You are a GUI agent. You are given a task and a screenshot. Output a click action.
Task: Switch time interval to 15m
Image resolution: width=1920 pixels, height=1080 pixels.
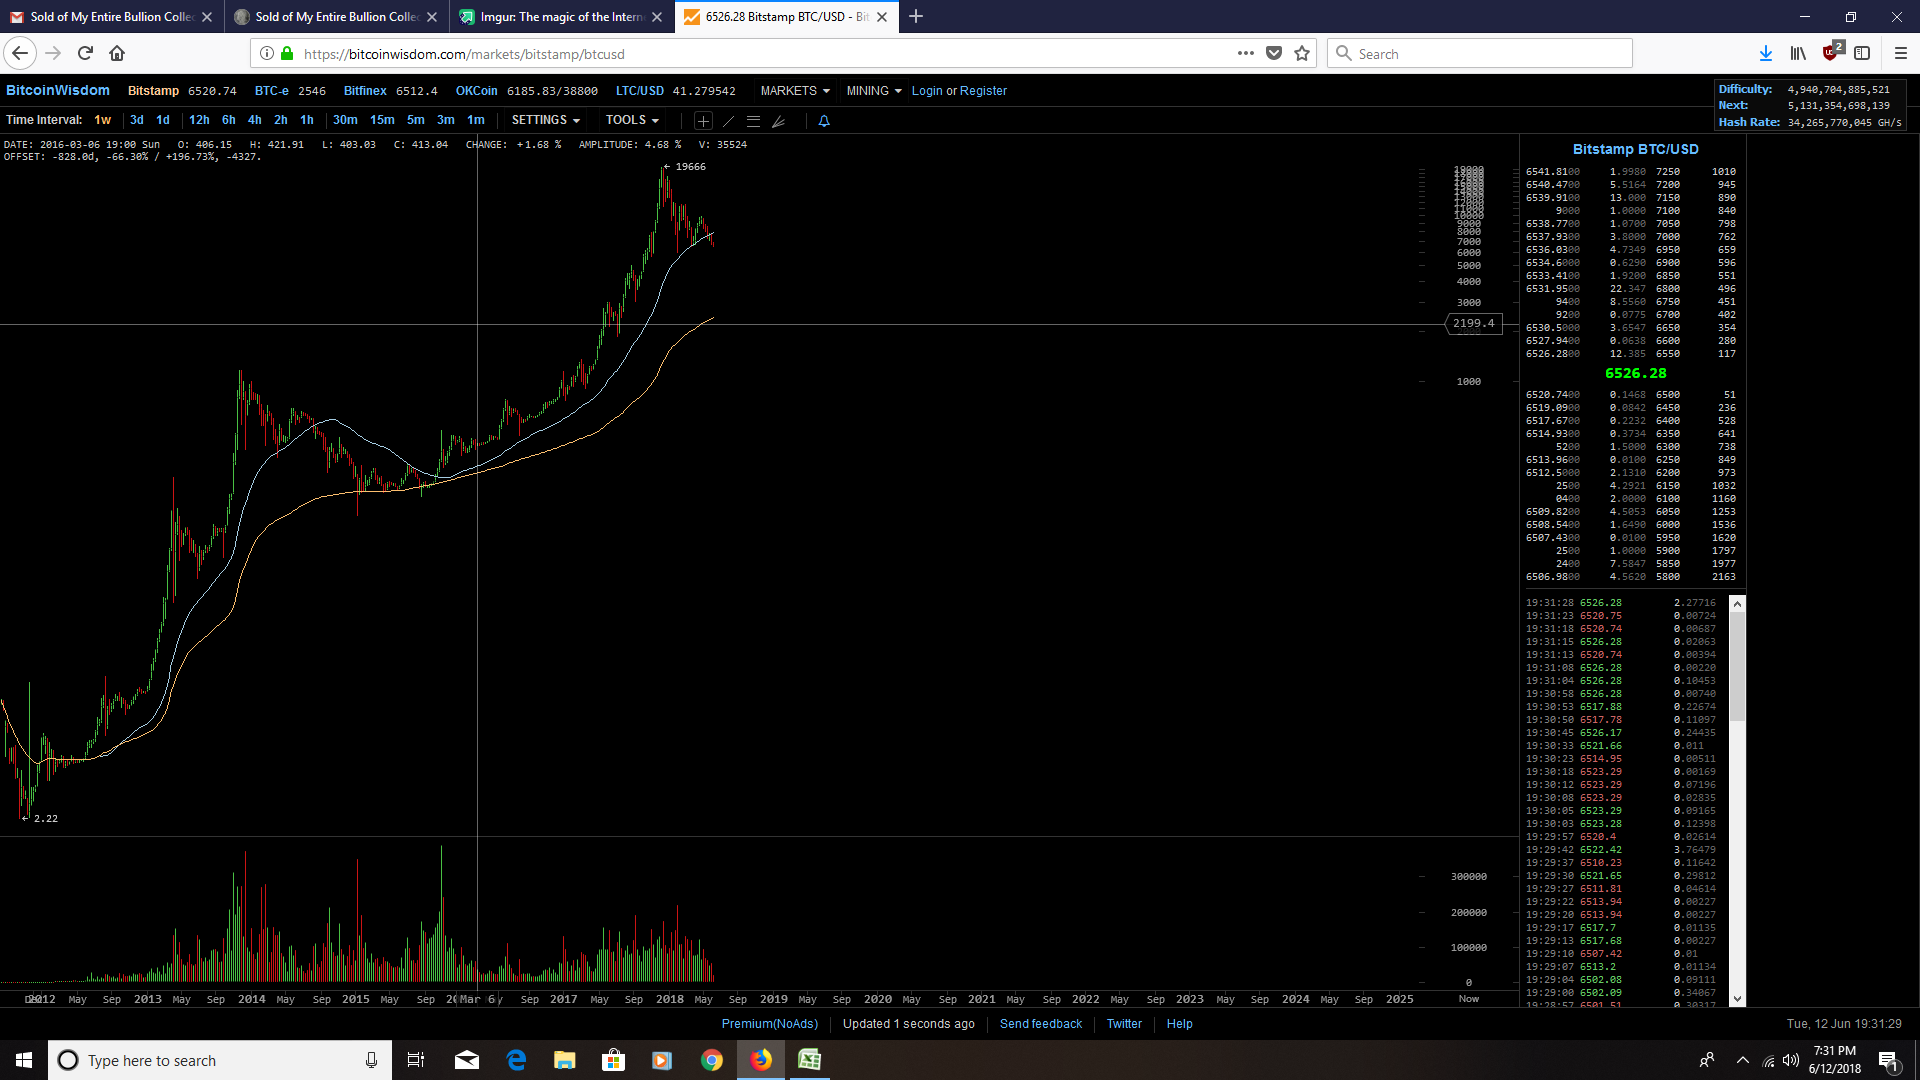coord(382,120)
